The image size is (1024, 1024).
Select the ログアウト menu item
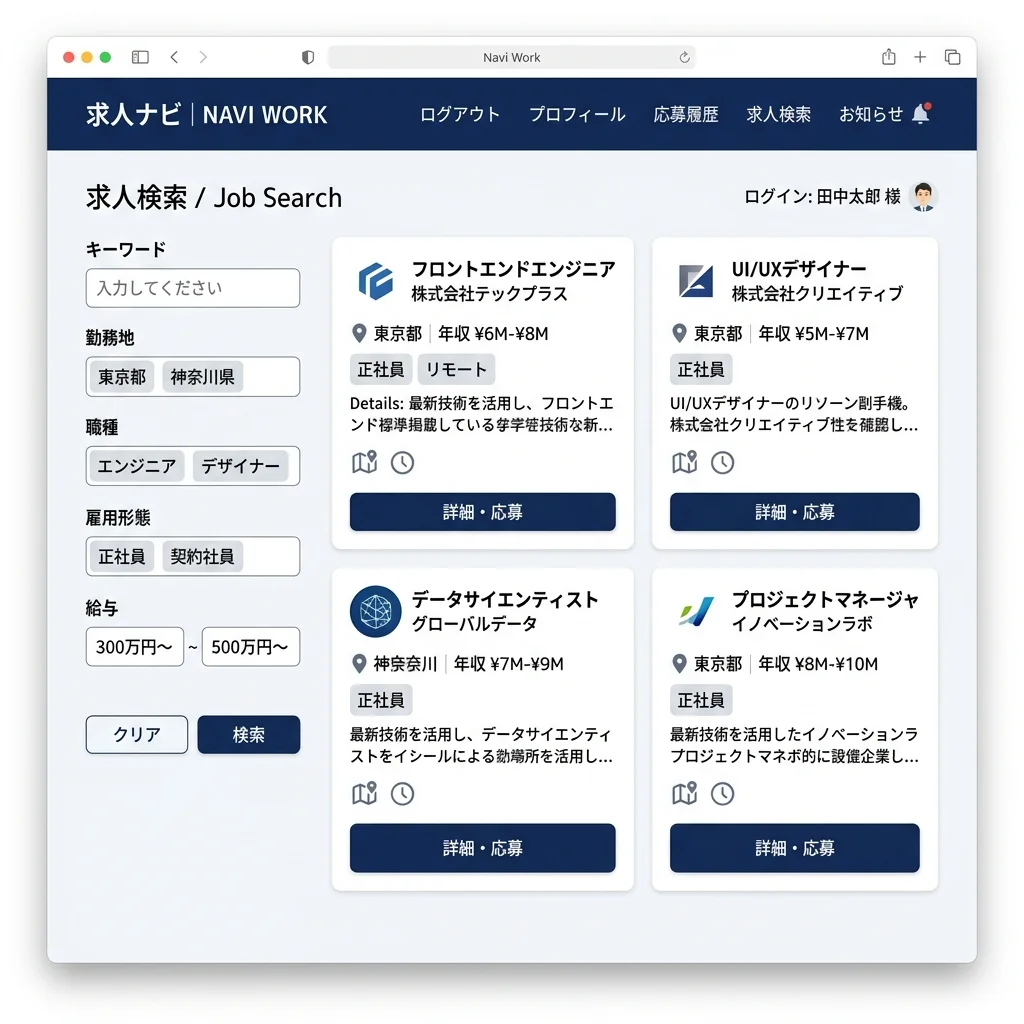click(x=460, y=114)
